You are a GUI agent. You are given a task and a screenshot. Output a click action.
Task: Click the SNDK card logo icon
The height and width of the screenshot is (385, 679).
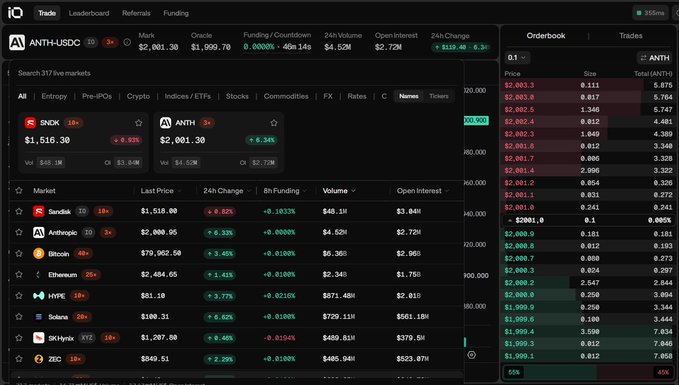tap(30, 123)
